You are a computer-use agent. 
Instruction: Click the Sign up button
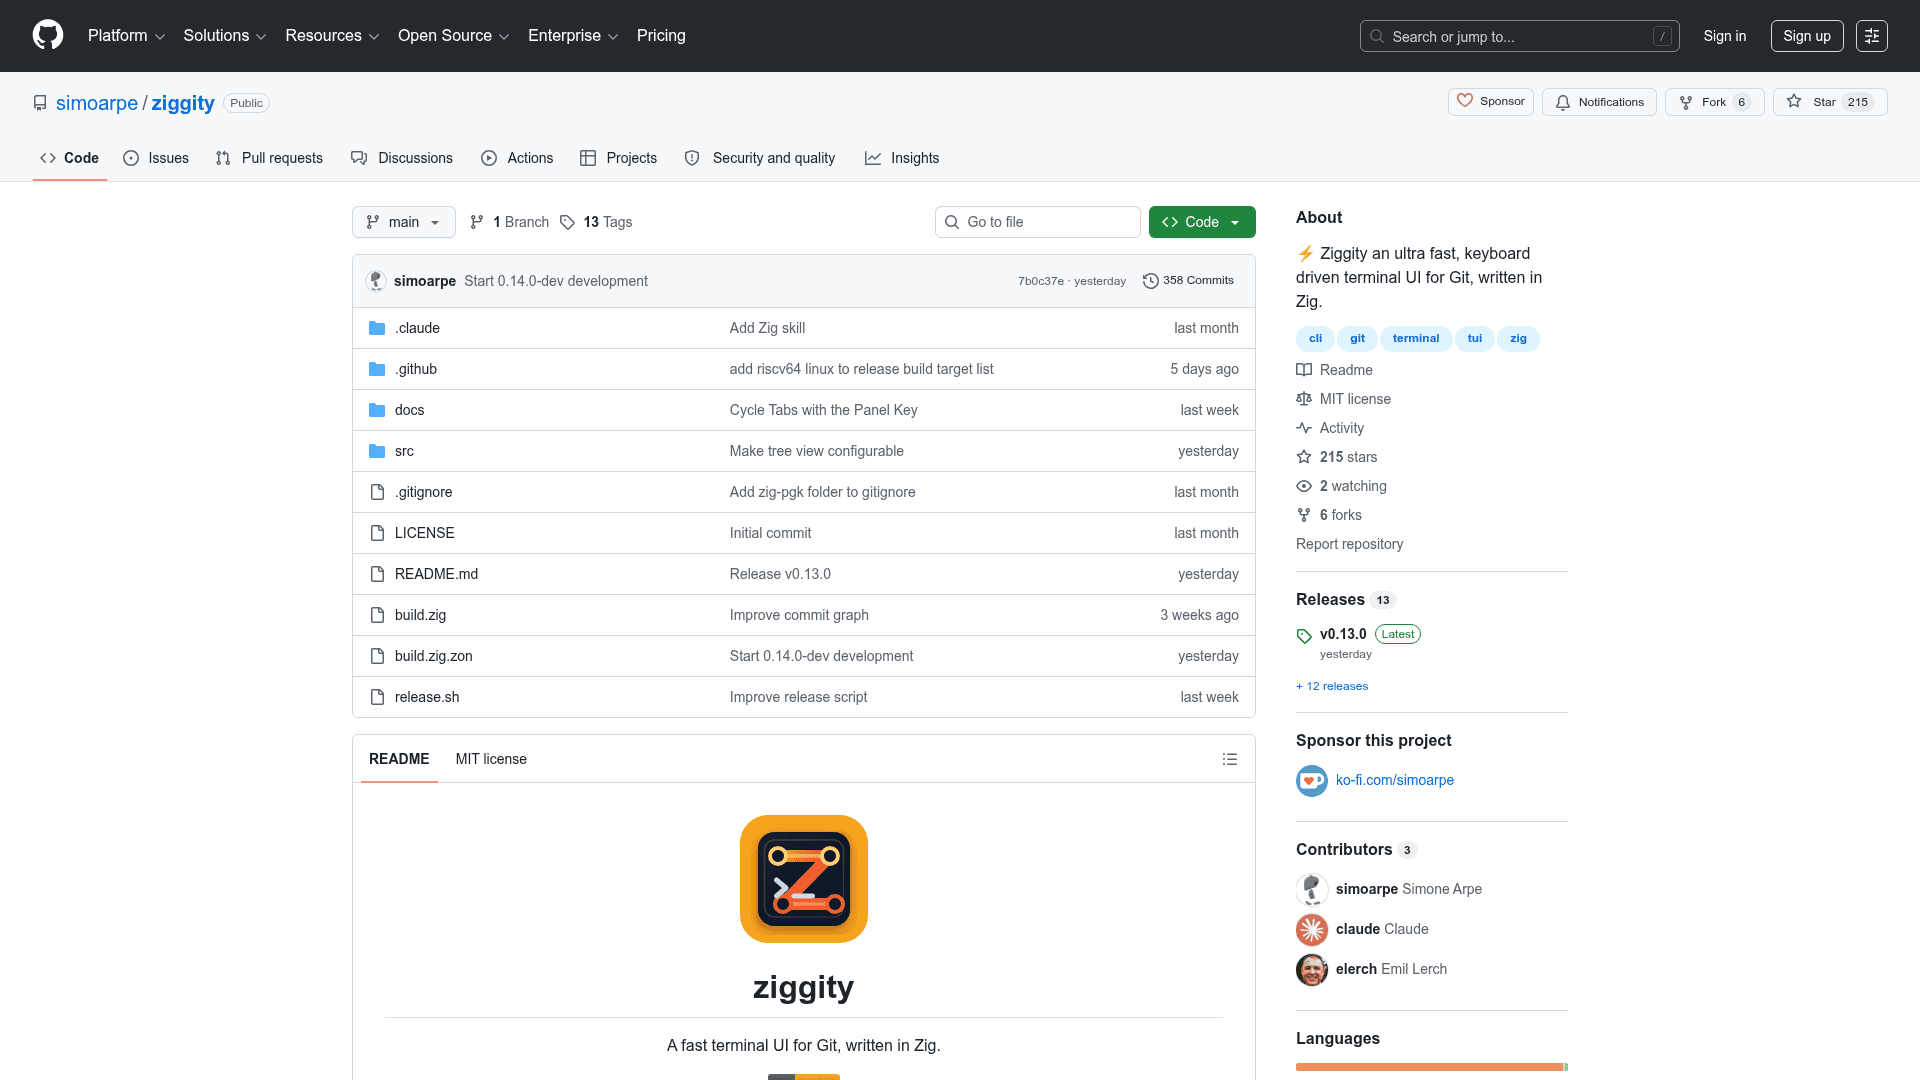(x=1807, y=36)
